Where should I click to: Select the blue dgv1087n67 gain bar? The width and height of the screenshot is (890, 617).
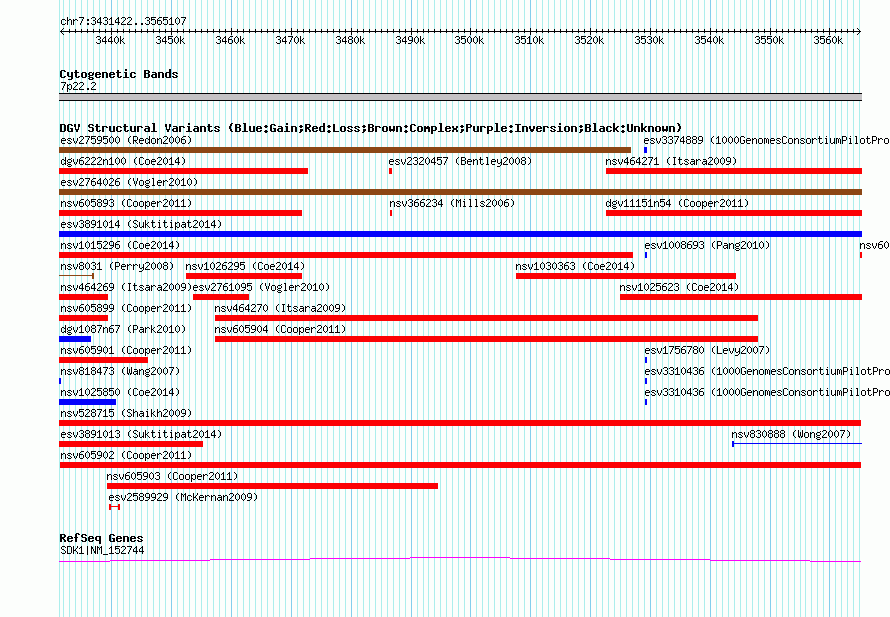(75, 339)
